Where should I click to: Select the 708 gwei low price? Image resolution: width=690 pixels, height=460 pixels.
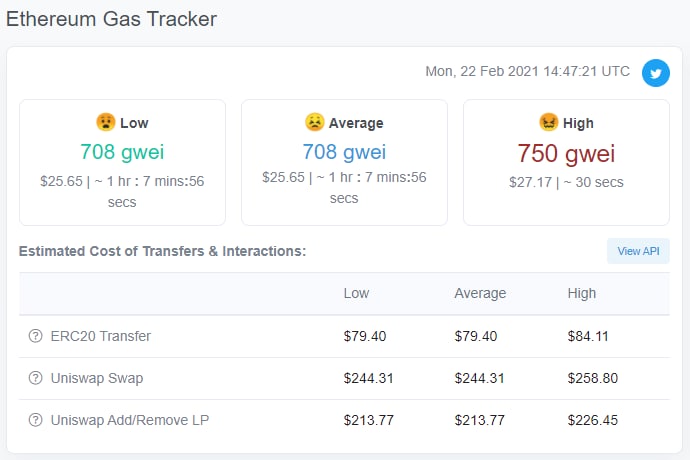pos(122,152)
